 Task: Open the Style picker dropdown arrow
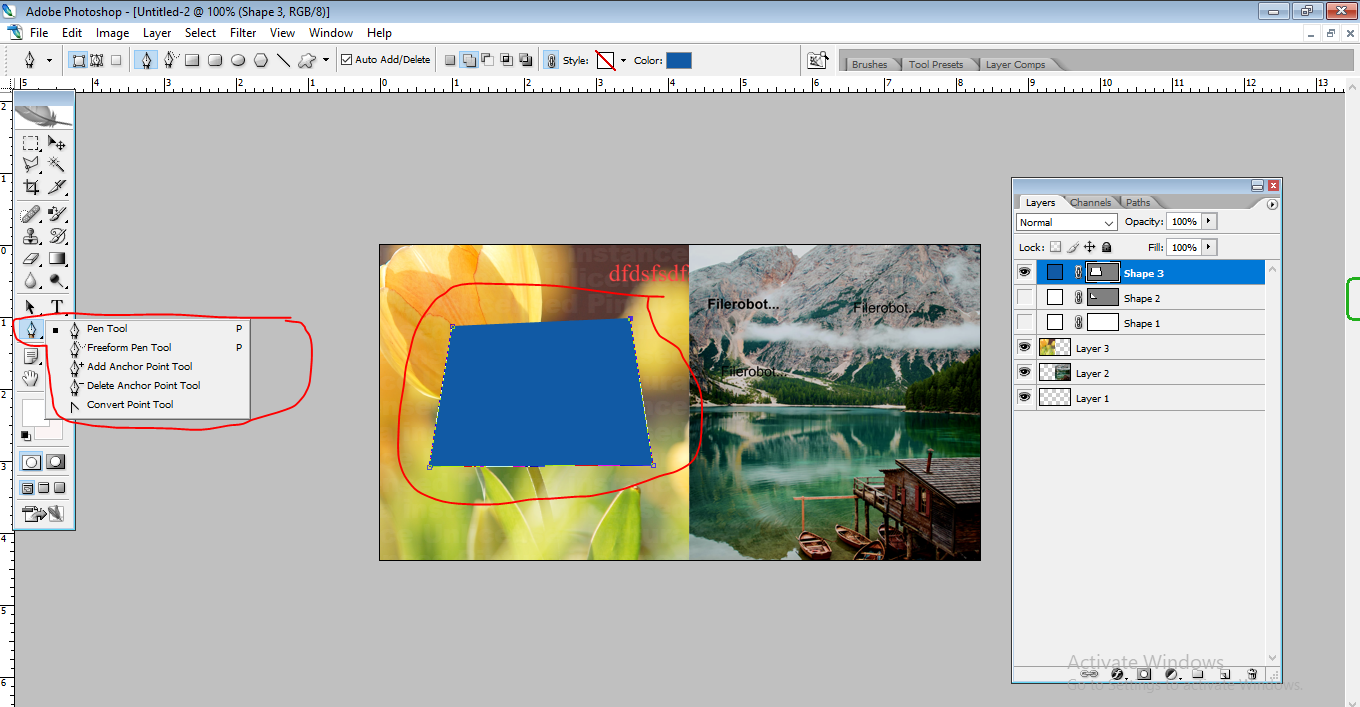tap(623, 59)
